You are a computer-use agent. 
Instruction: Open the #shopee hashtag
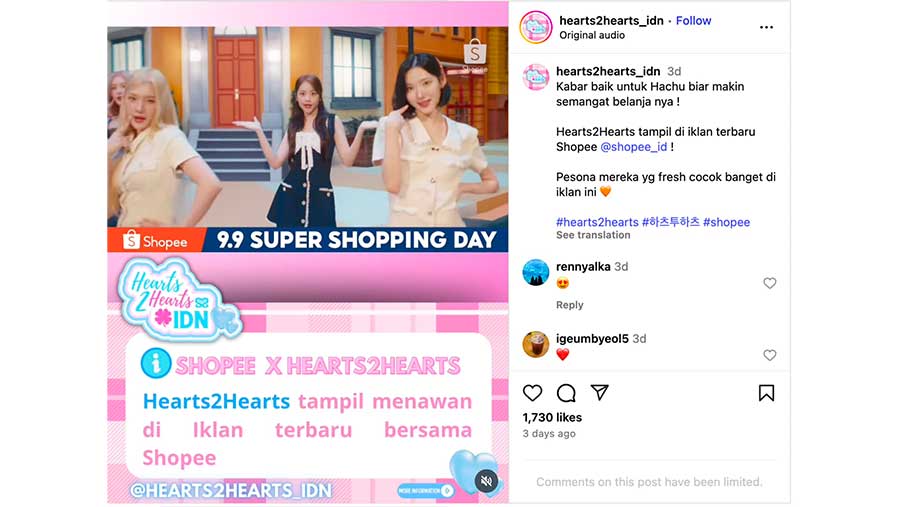click(726, 222)
